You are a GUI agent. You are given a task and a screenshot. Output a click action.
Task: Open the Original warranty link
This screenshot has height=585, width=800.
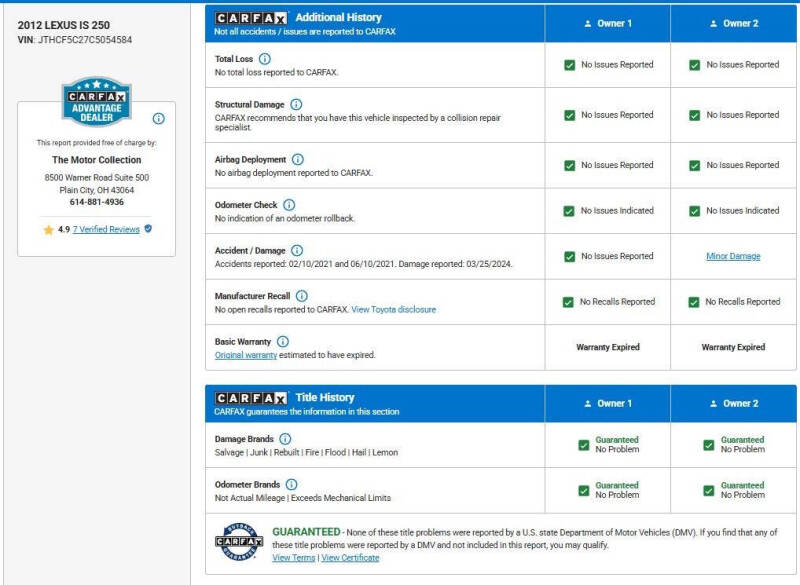coord(245,355)
